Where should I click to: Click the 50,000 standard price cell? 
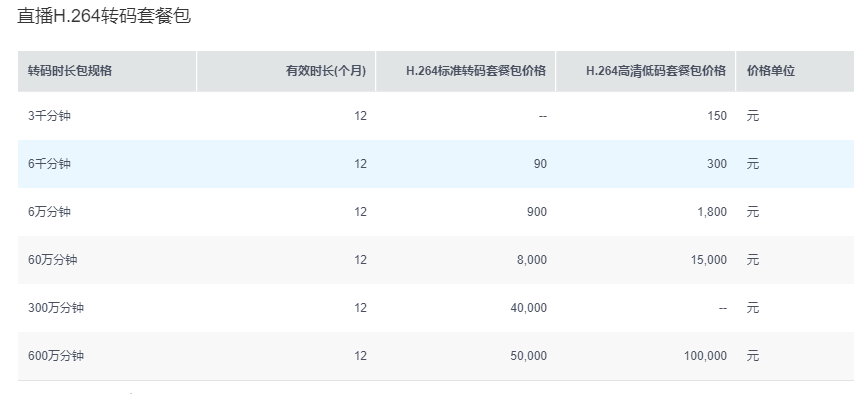[528, 355]
